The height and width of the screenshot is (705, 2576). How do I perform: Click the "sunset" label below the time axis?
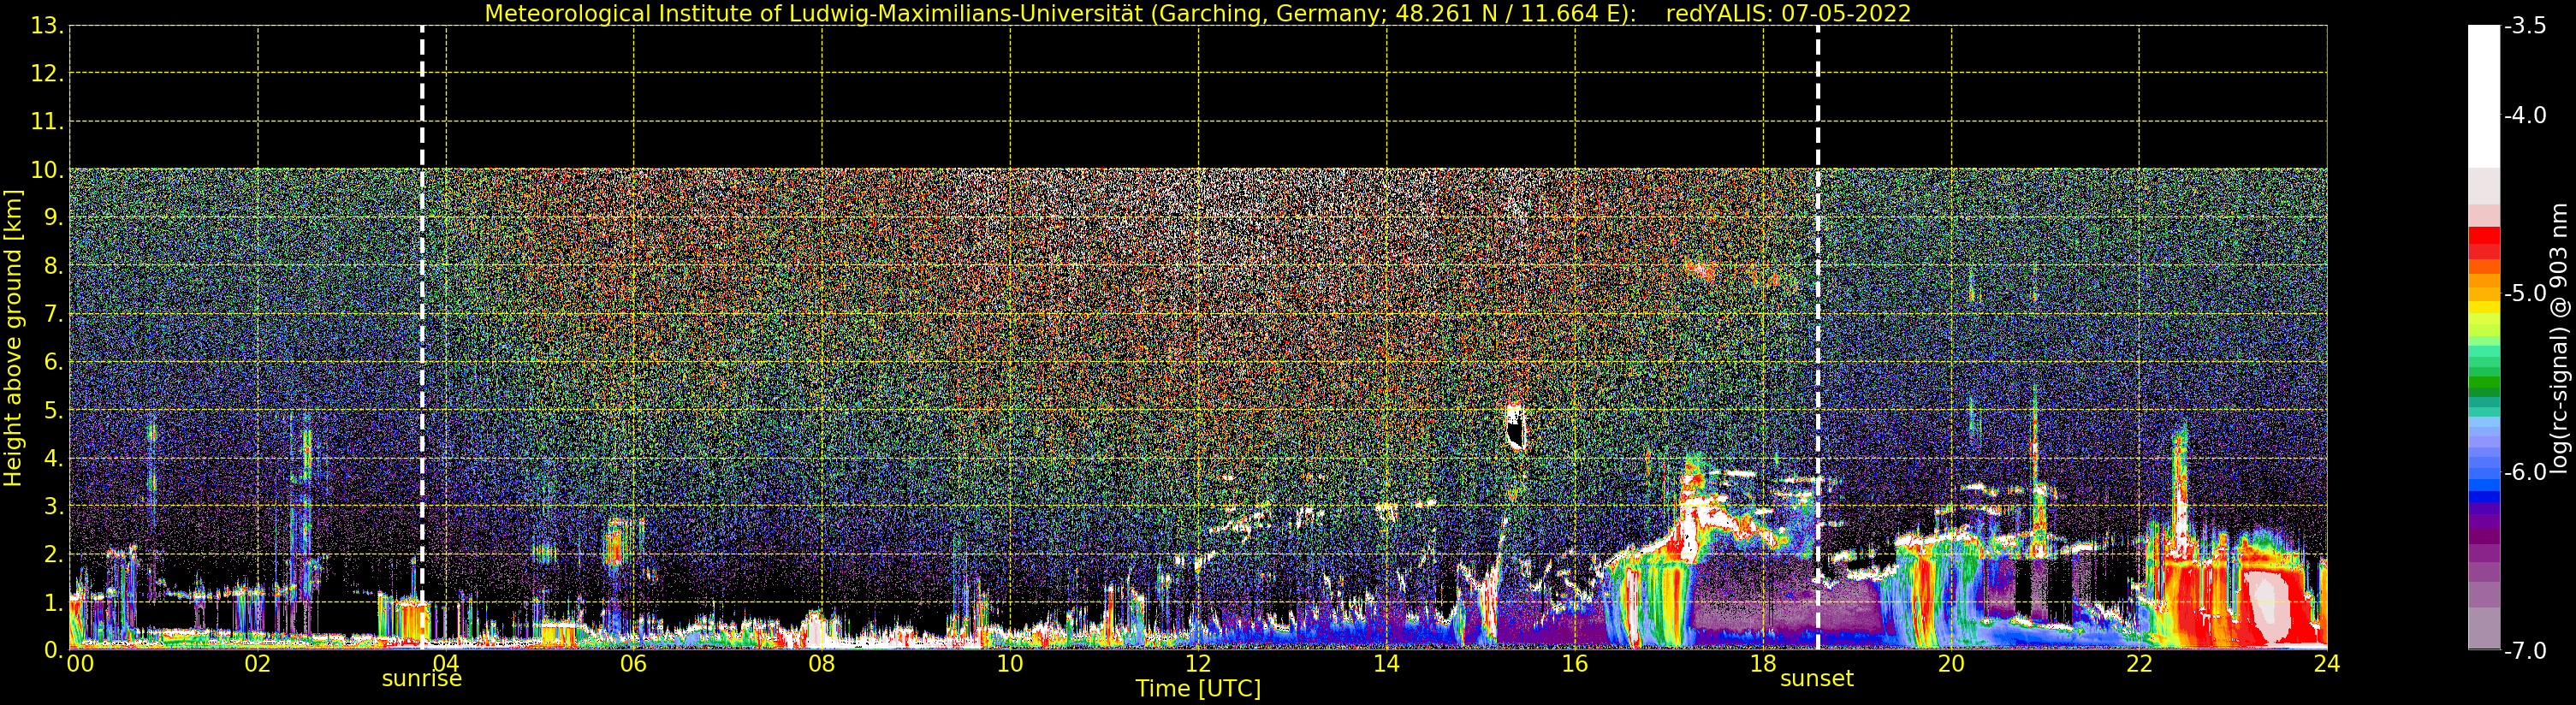pyautogui.click(x=1817, y=679)
